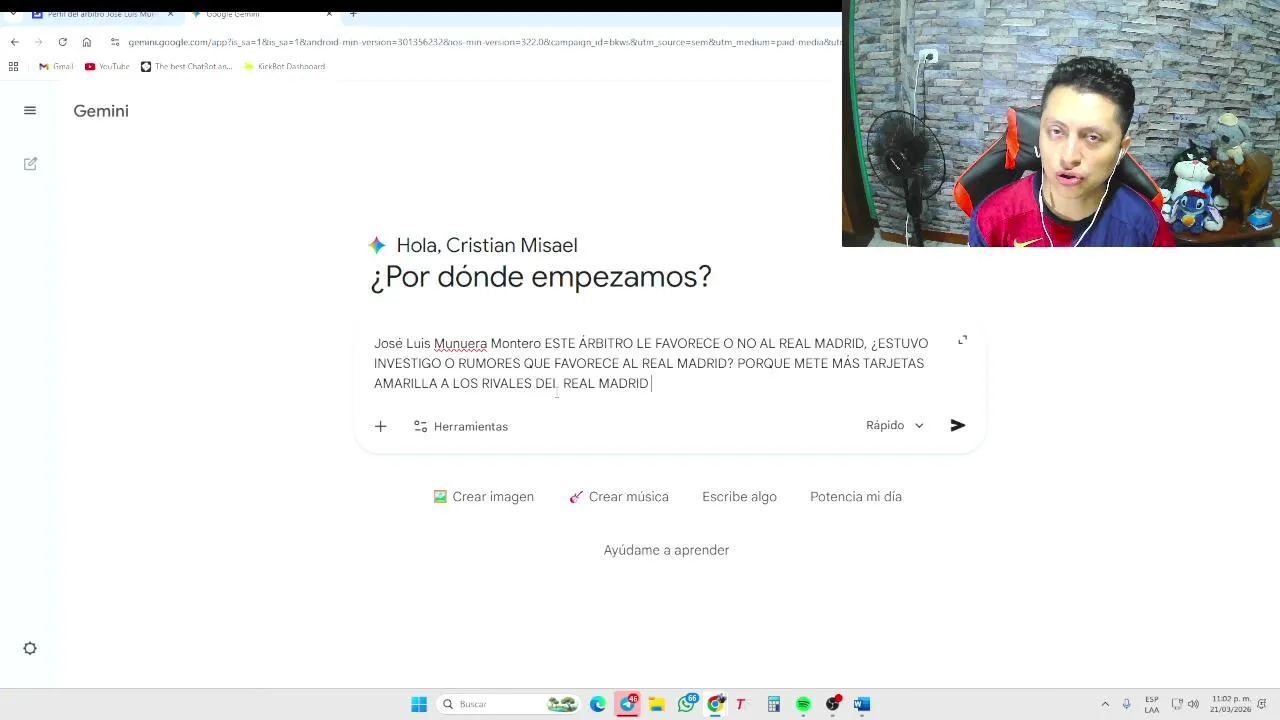Choose the Crear imagen suggestion
Image resolution: width=1280 pixels, height=720 pixels.
click(x=484, y=496)
